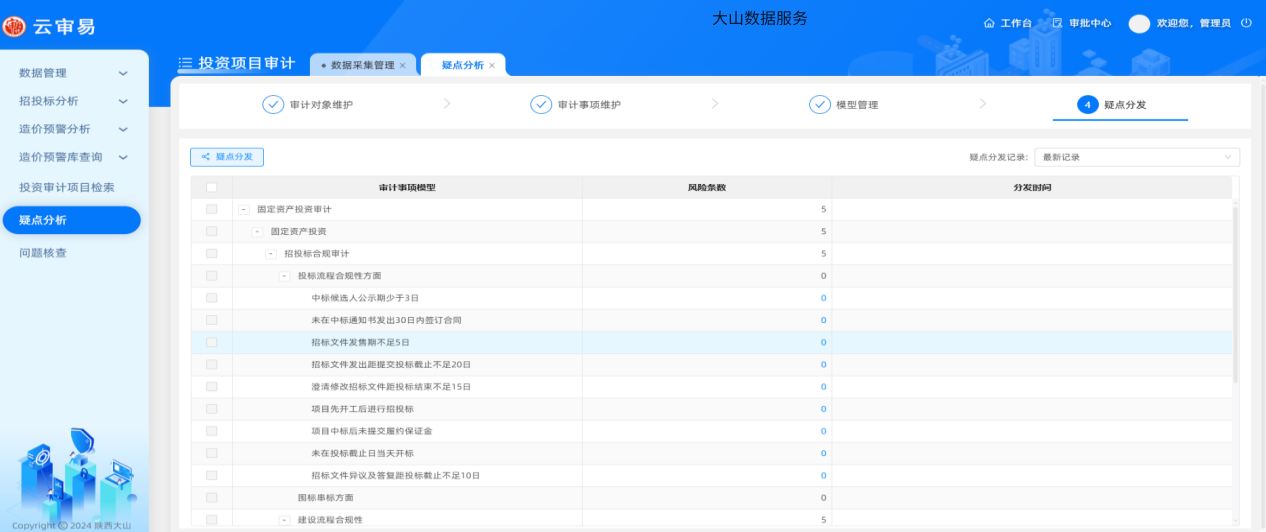The height and width of the screenshot is (532, 1266).
Task: Check the 招标文件发售期不足5日 row checkbox
Action: point(211,342)
